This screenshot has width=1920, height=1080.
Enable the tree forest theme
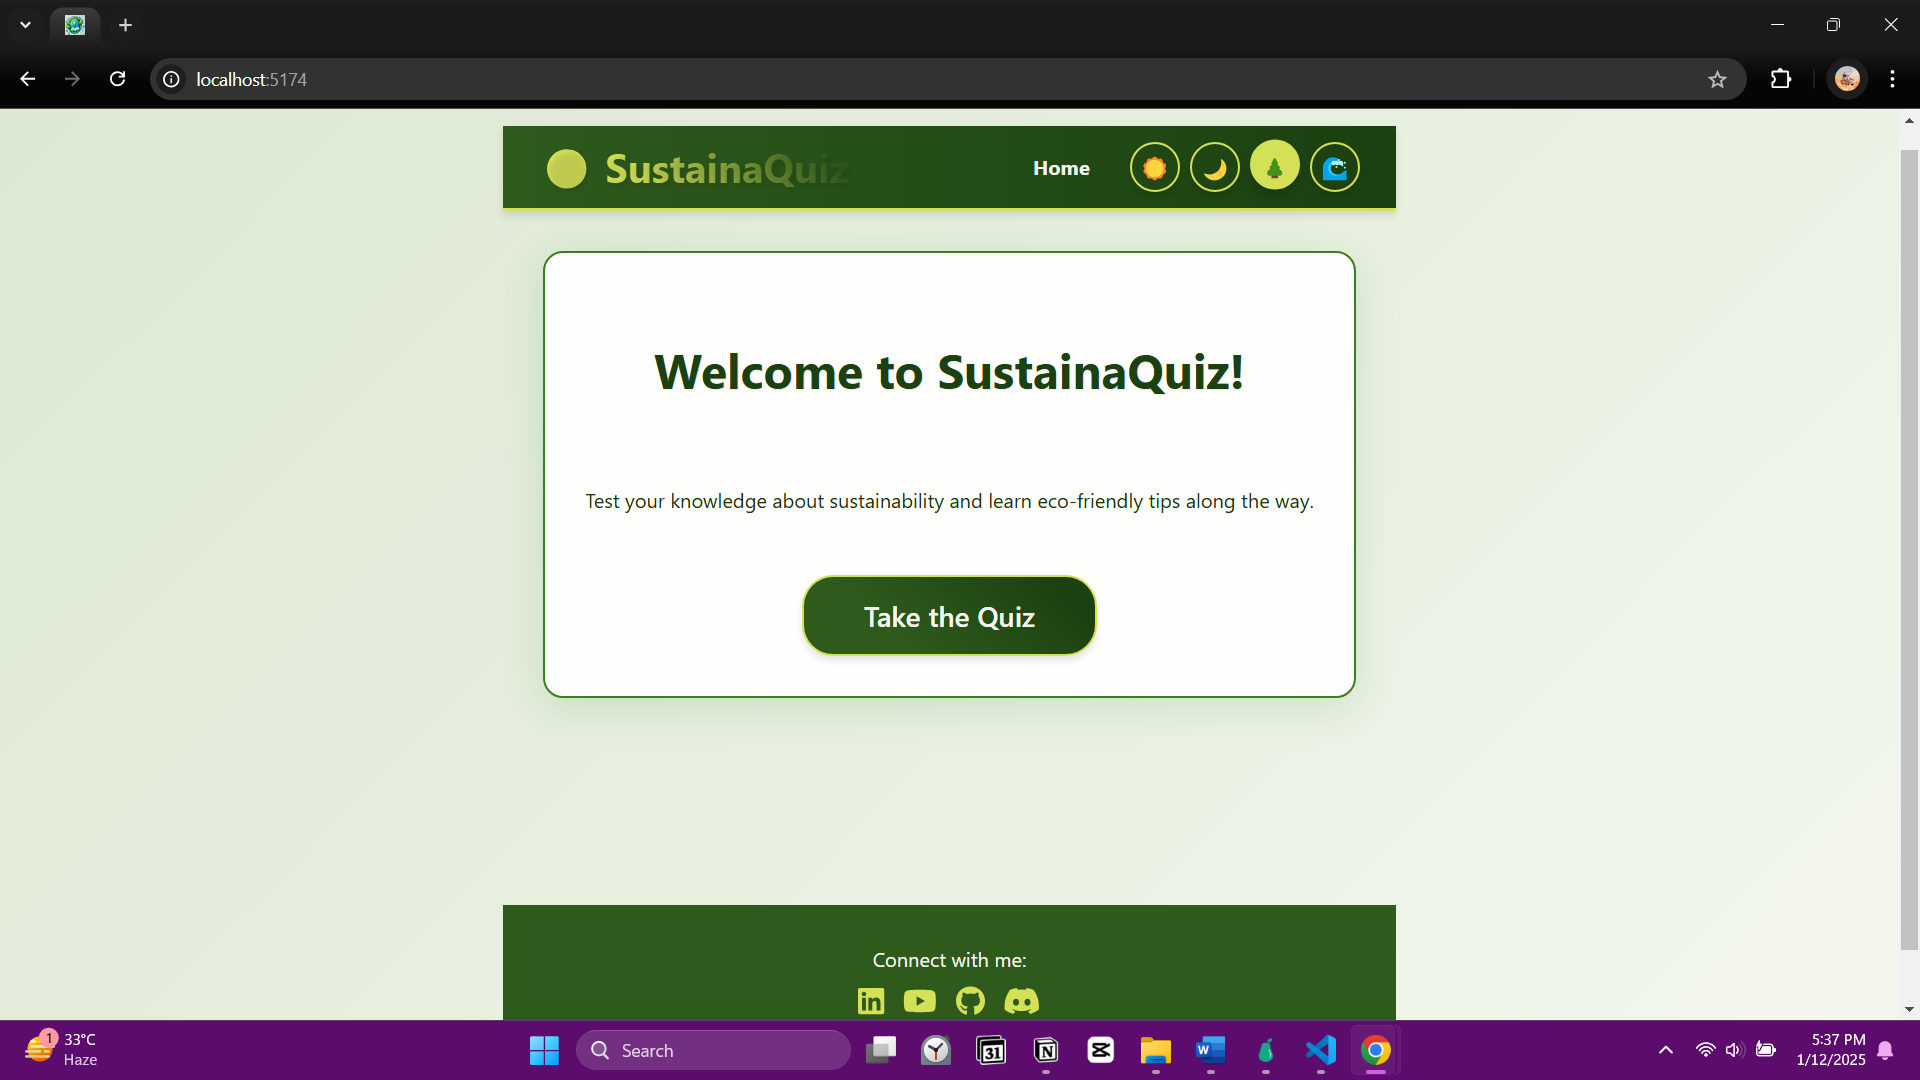pos(1274,166)
